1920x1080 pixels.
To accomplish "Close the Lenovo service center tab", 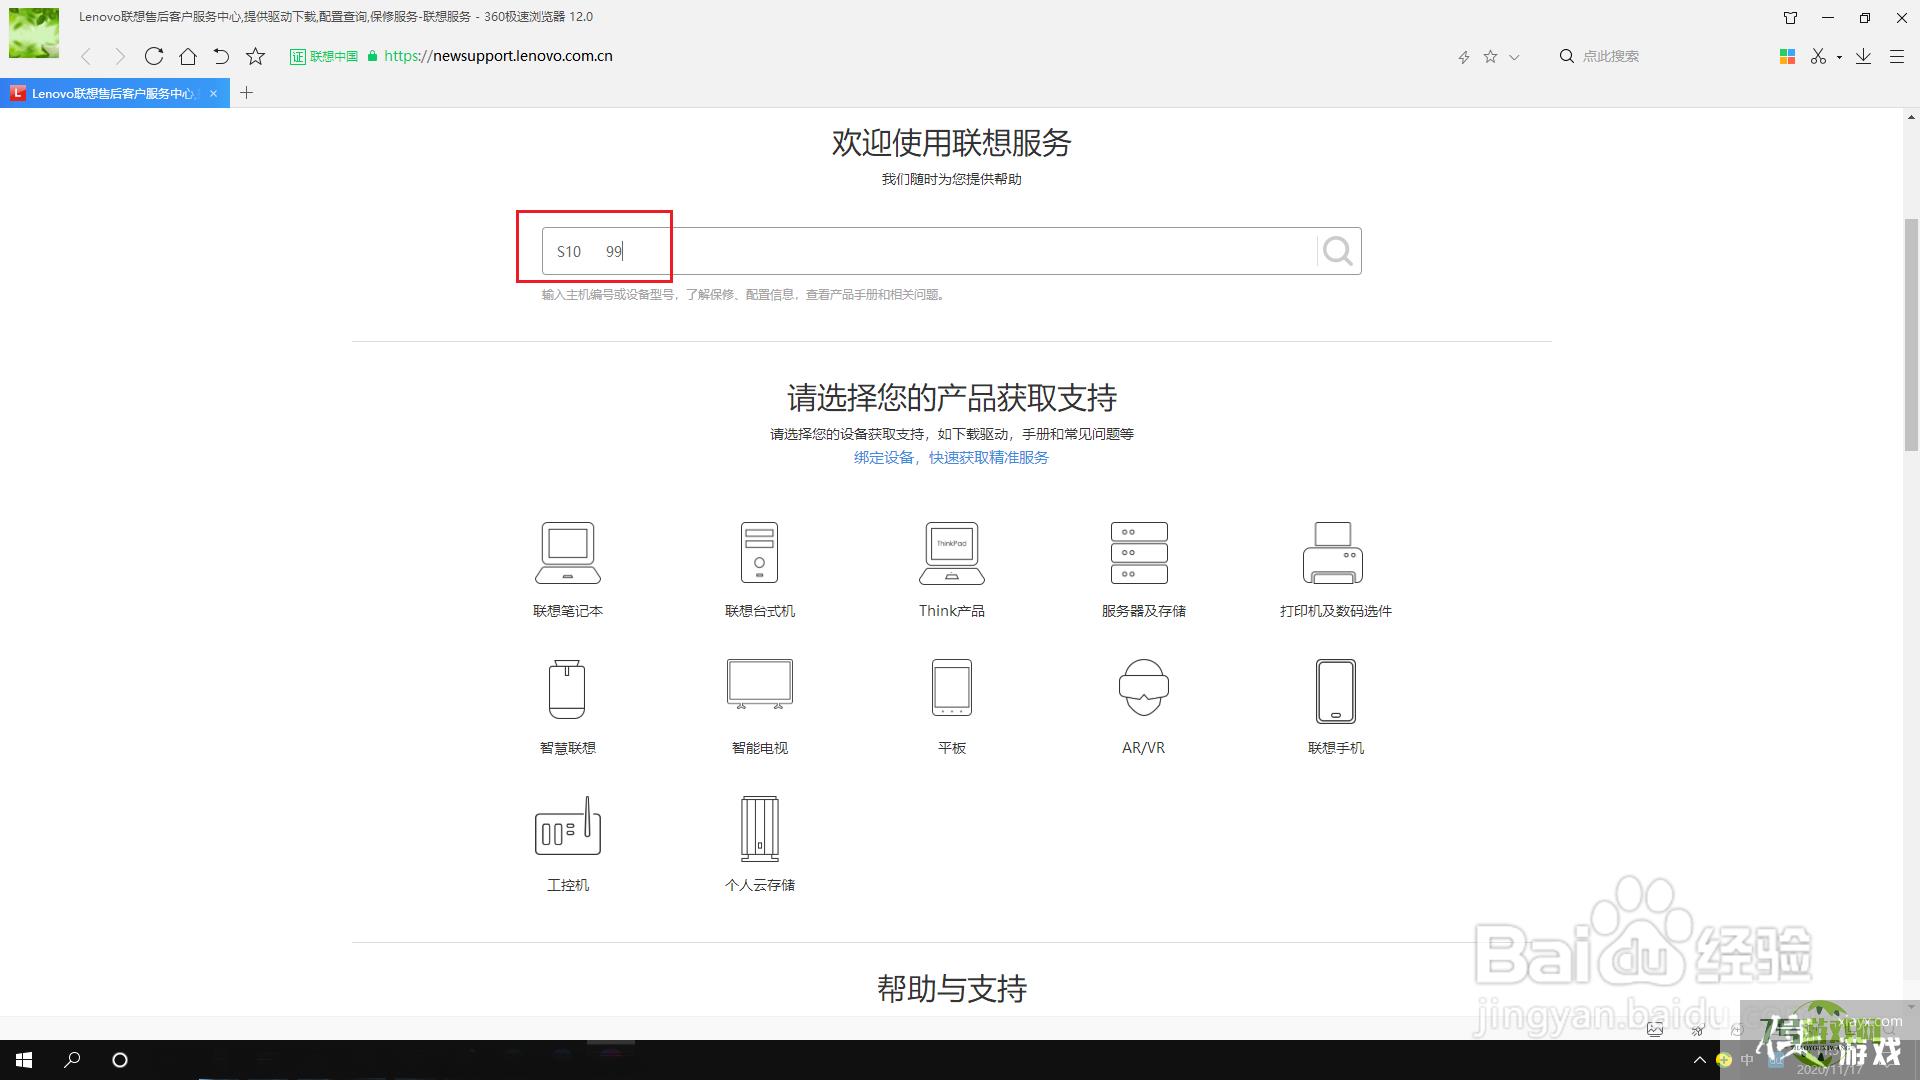I will coord(213,93).
